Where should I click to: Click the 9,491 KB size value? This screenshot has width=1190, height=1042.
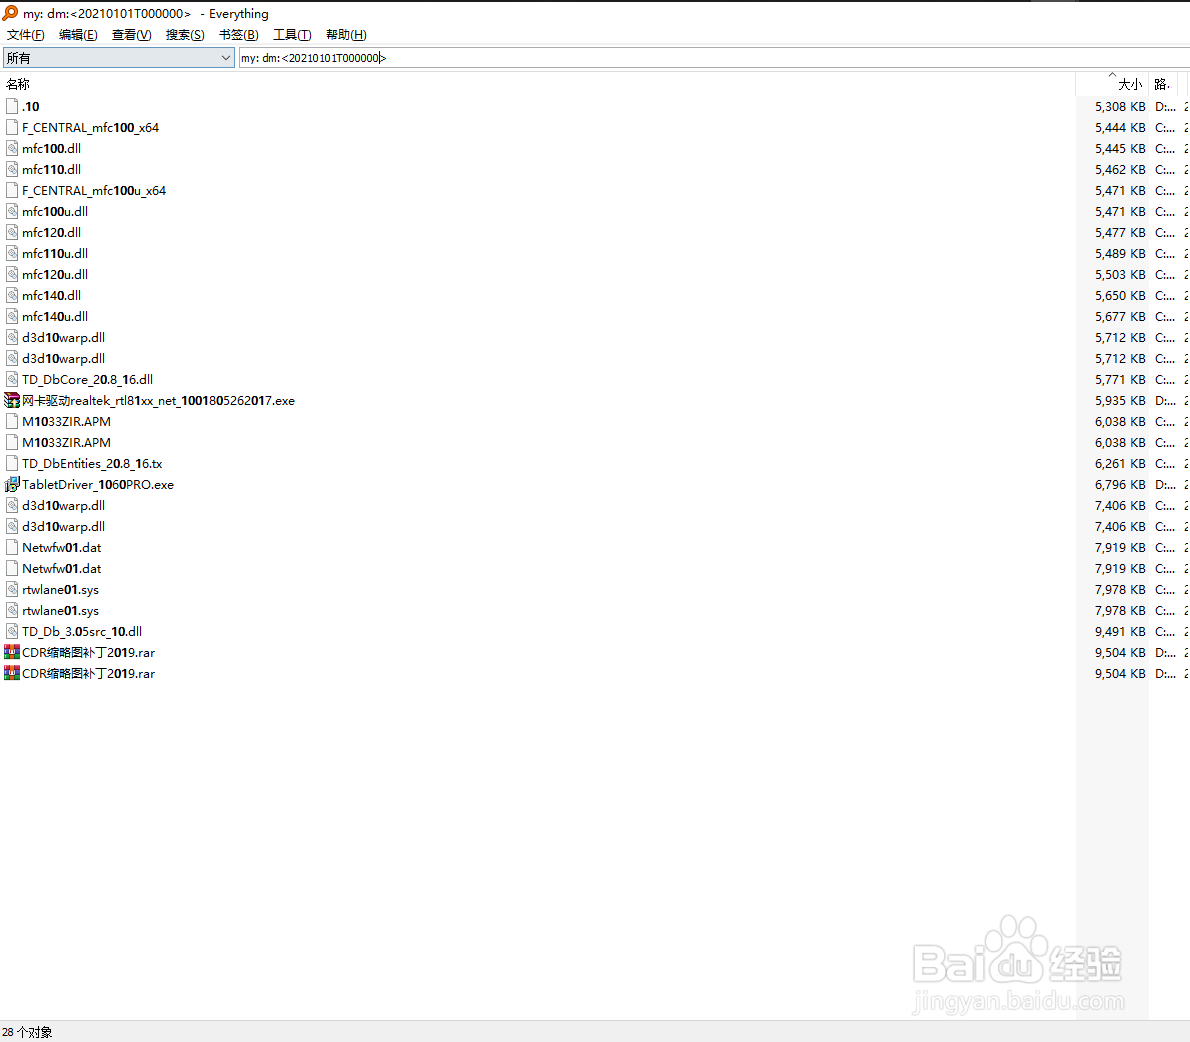(x=1120, y=631)
